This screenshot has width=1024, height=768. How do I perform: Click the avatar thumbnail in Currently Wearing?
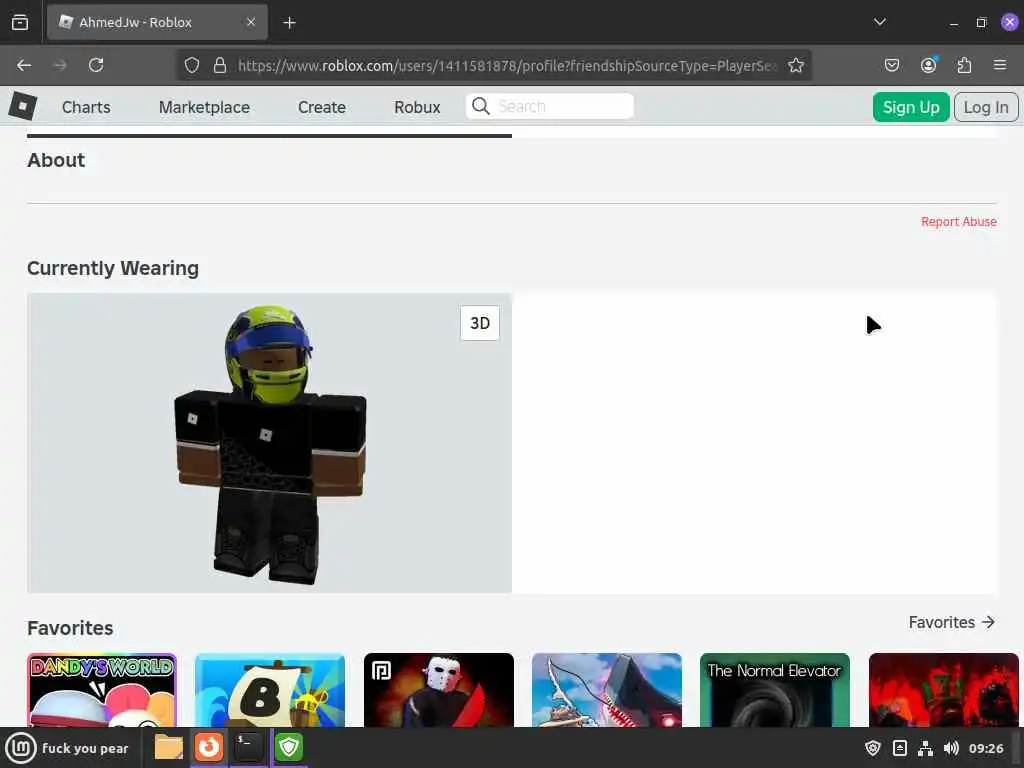270,443
